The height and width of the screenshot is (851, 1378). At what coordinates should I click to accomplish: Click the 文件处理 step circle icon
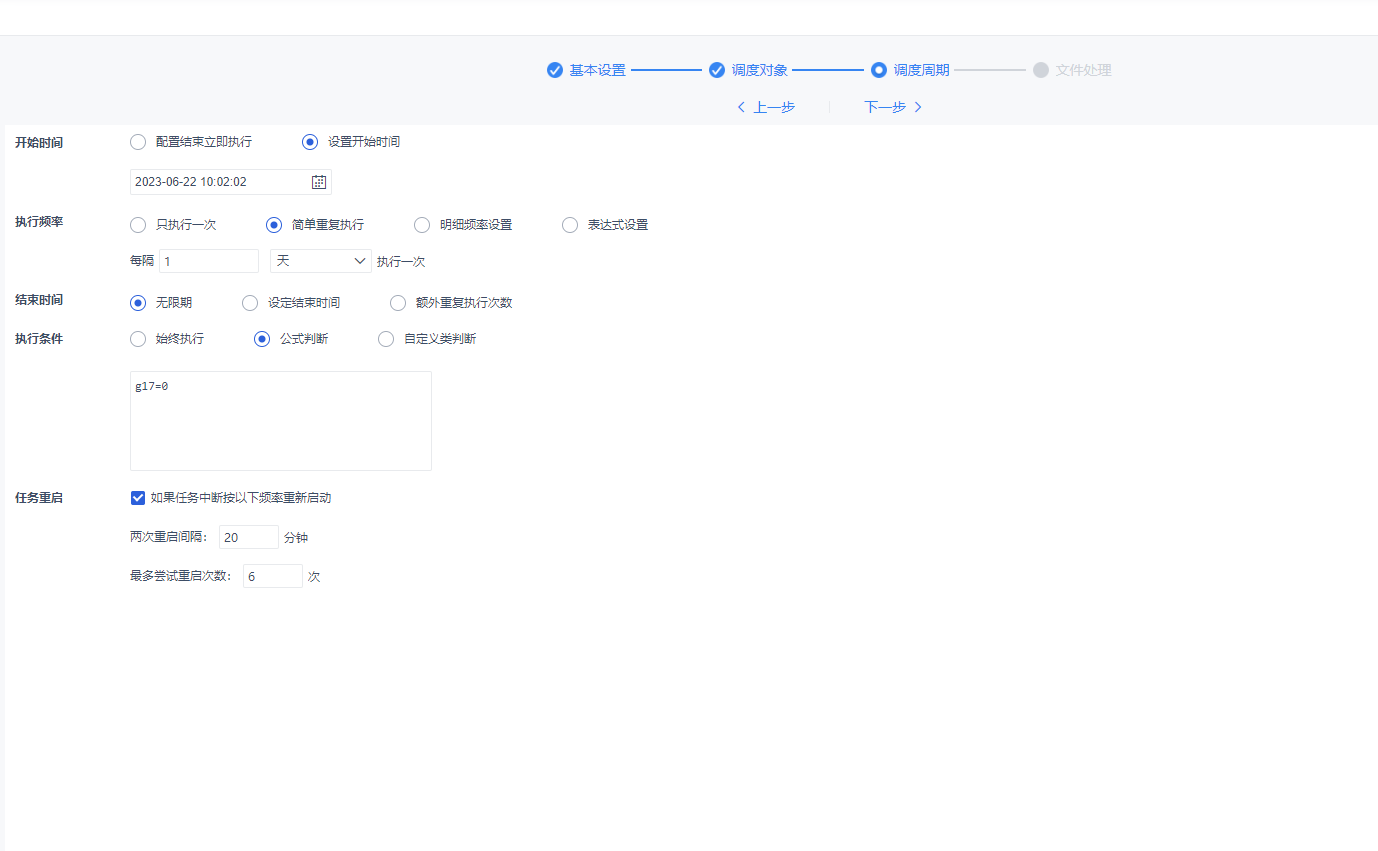tap(1041, 70)
